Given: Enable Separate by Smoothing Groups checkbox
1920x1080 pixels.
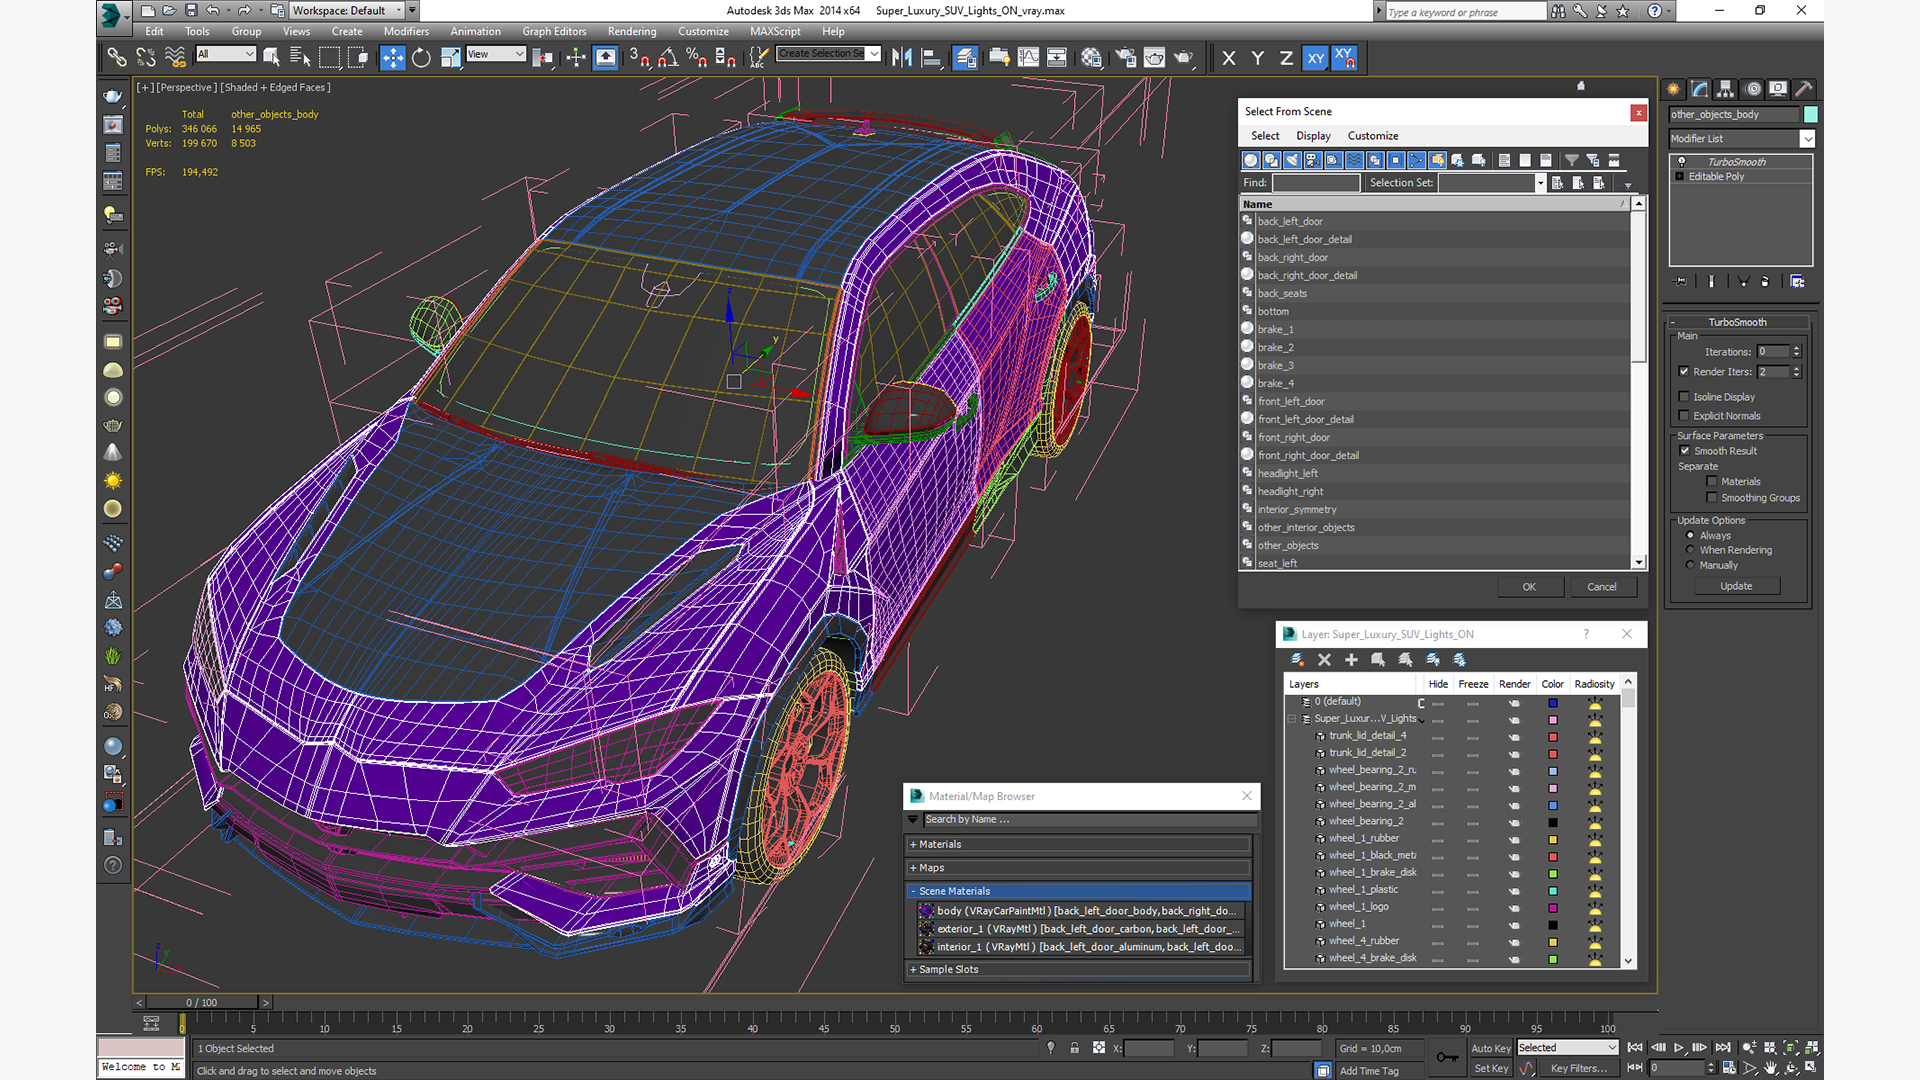Looking at the screenshot, I should tap(1711, 498).
